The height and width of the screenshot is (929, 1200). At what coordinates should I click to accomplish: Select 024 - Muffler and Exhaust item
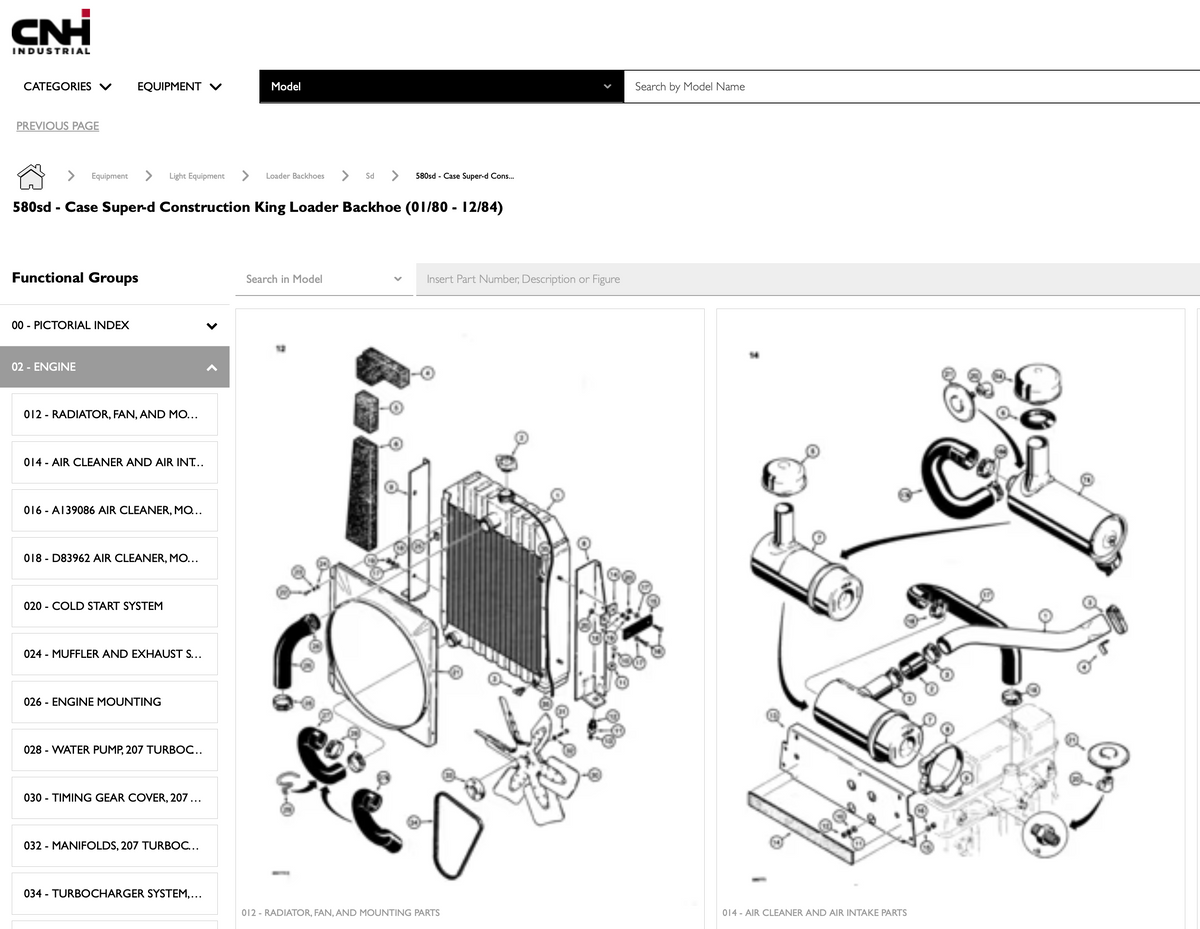[115, 654]
